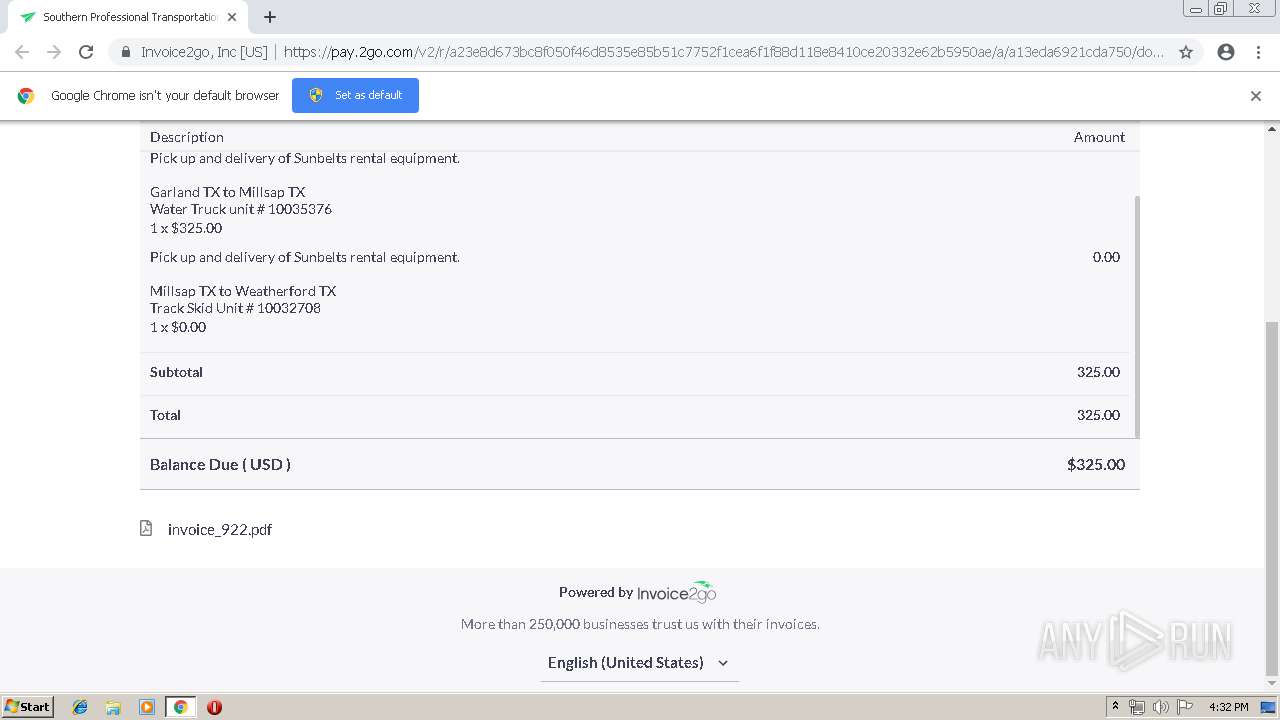
Task: Select the Southern Professional Transportation tab
Action: 128,17
